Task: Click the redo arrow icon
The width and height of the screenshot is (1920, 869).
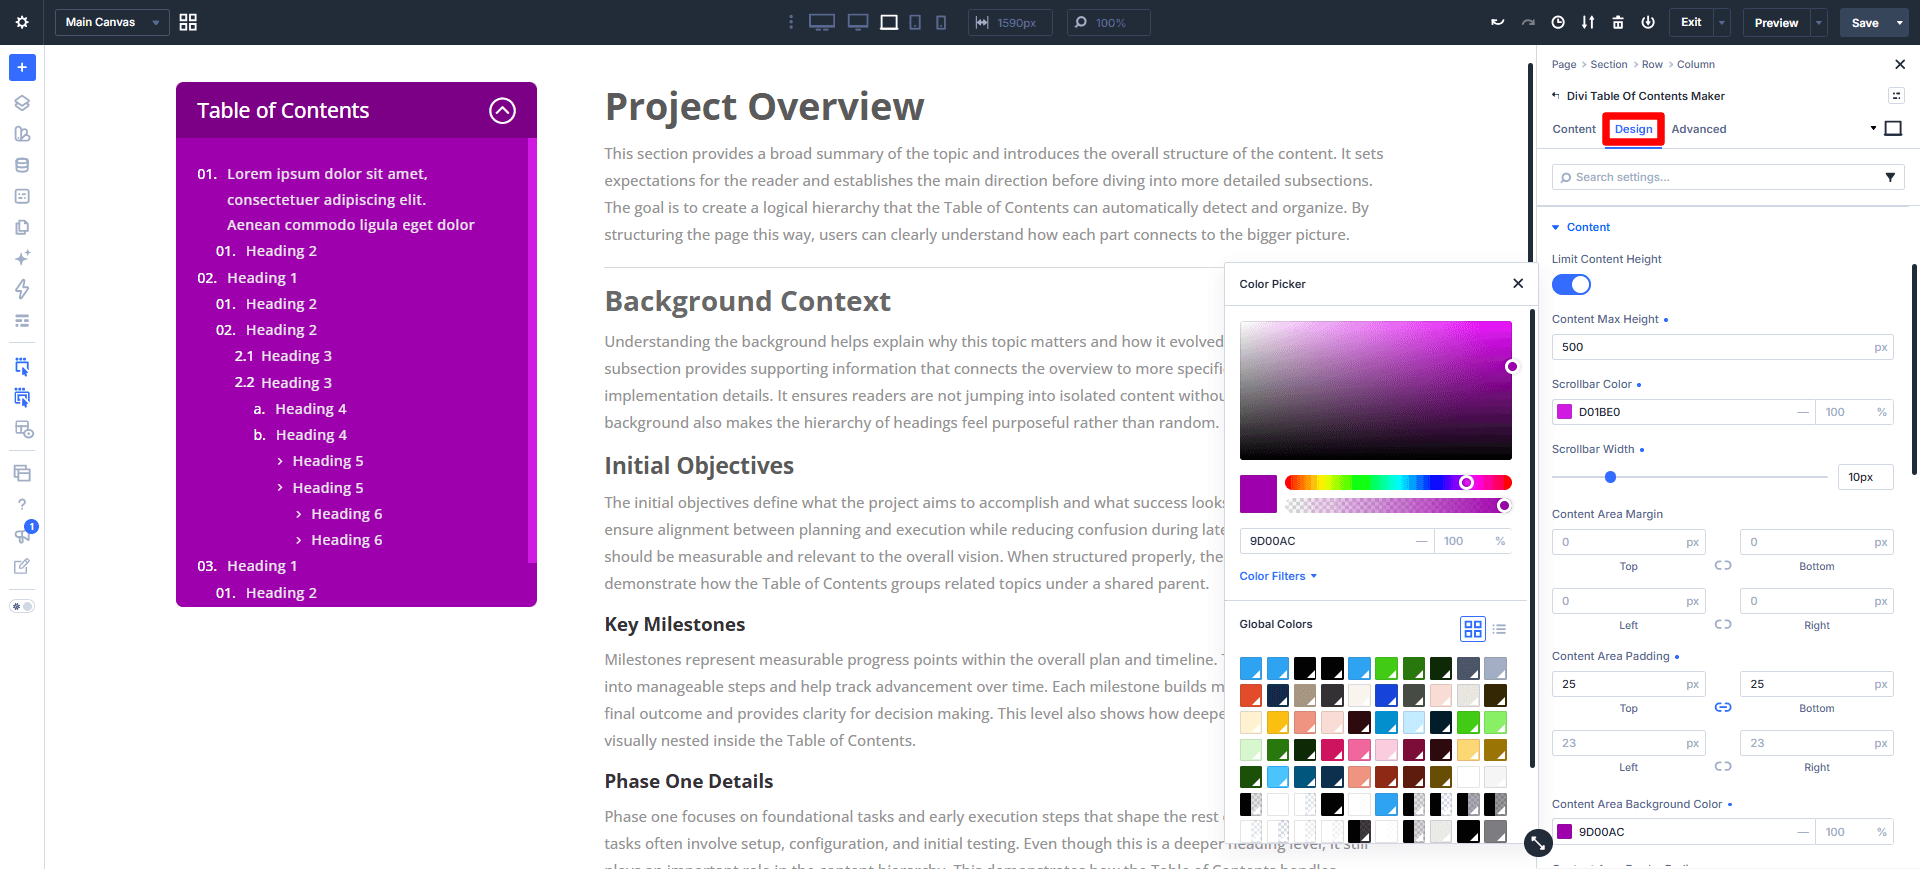Action: coord(1528,22)
